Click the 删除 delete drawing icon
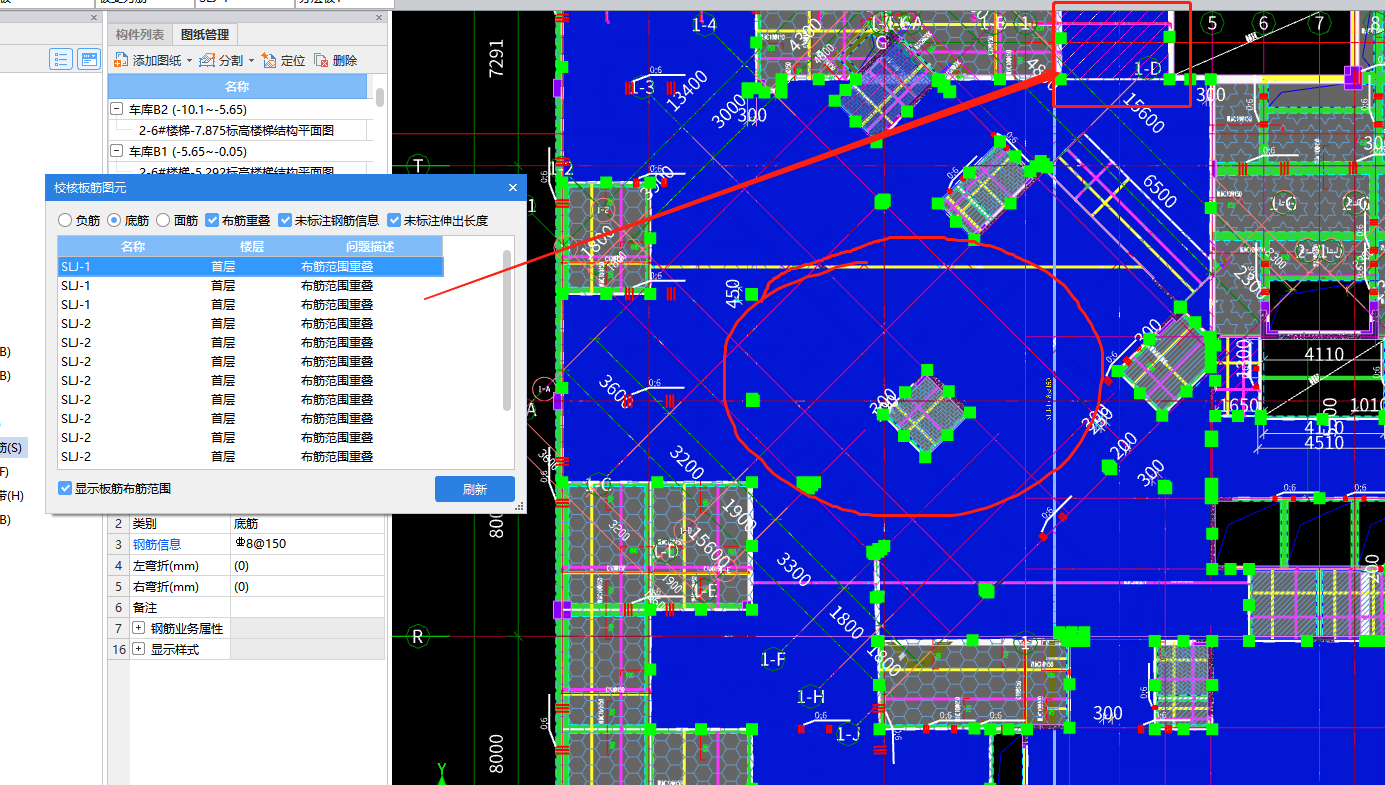1385x785 pixels. pos(321,60)
